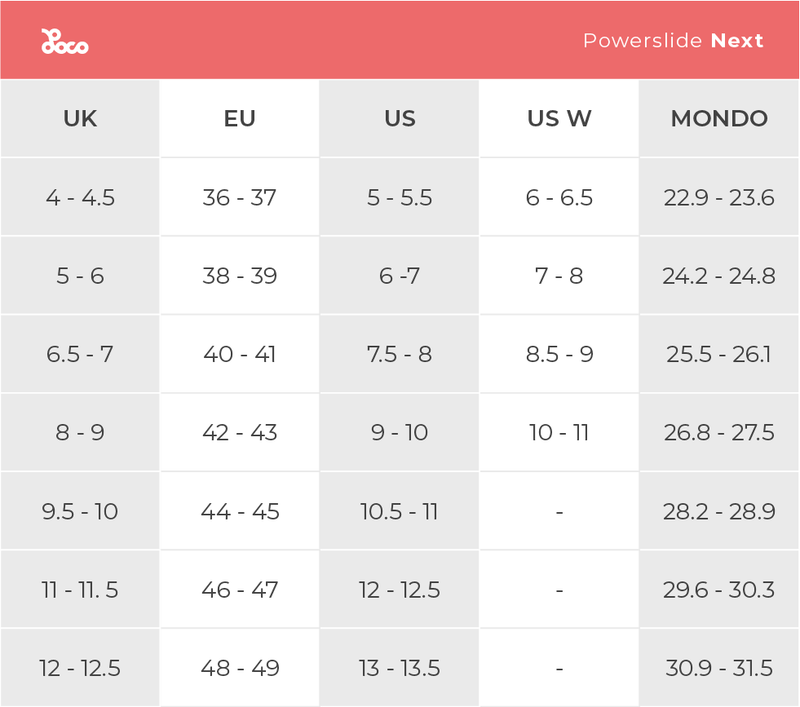Click the UK 12 - 12.5 cell

[80, 668]
